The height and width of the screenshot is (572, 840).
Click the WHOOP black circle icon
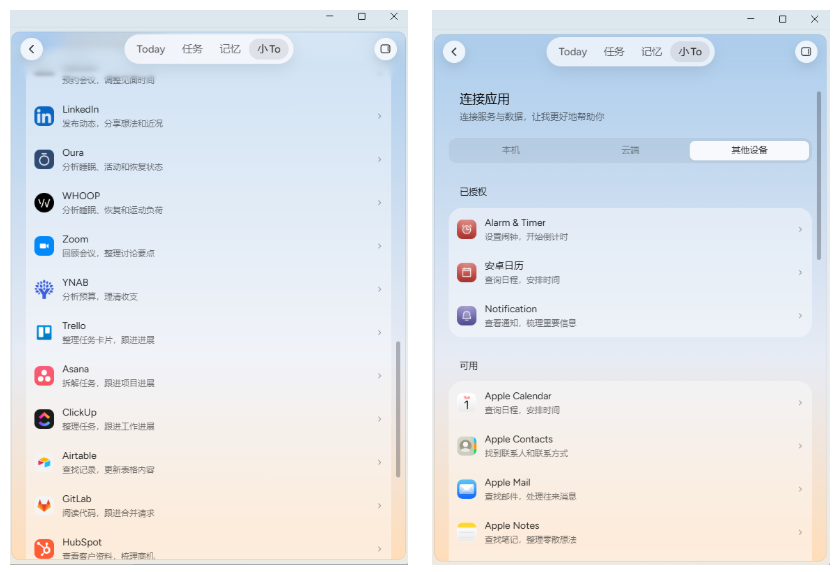click(x=44, y=202)
